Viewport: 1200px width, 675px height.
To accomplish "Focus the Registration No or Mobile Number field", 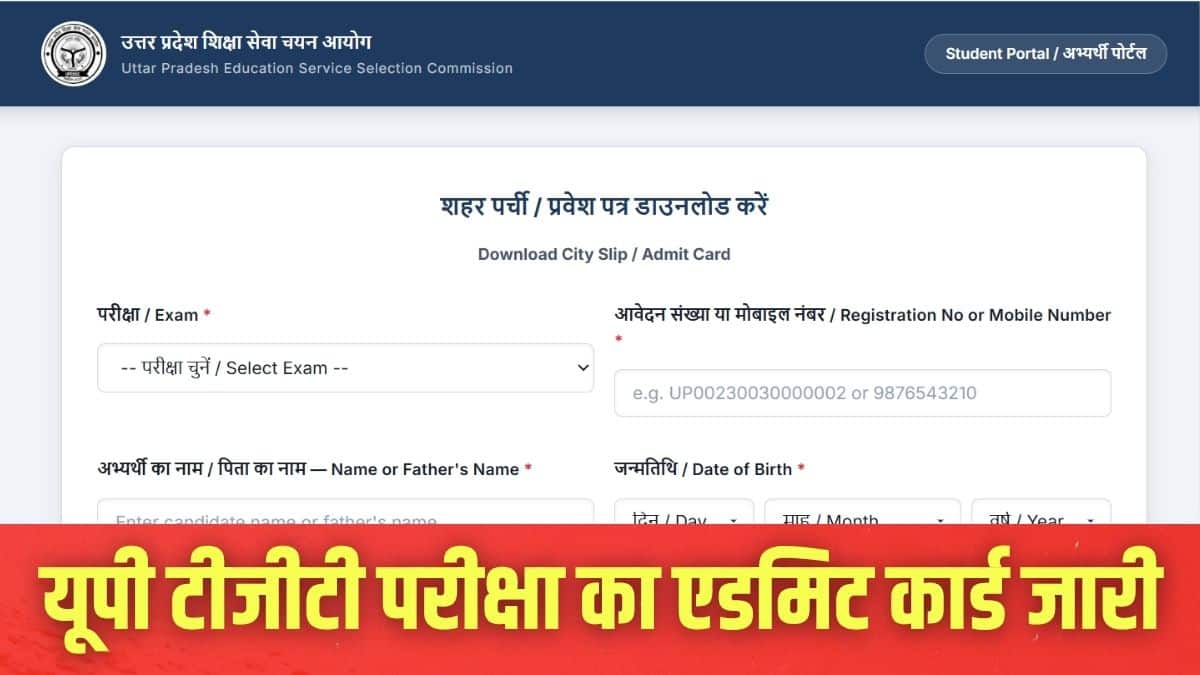I will (x=862, y=393).
